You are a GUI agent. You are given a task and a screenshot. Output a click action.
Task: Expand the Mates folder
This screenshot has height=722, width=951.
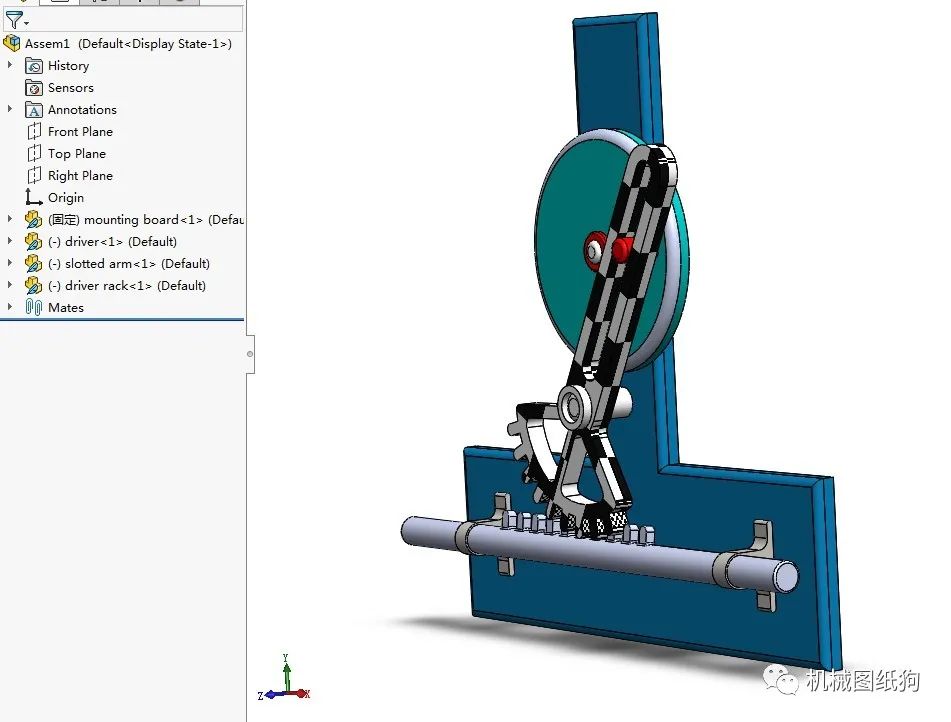pyautogui.click(x=10, y=306)
